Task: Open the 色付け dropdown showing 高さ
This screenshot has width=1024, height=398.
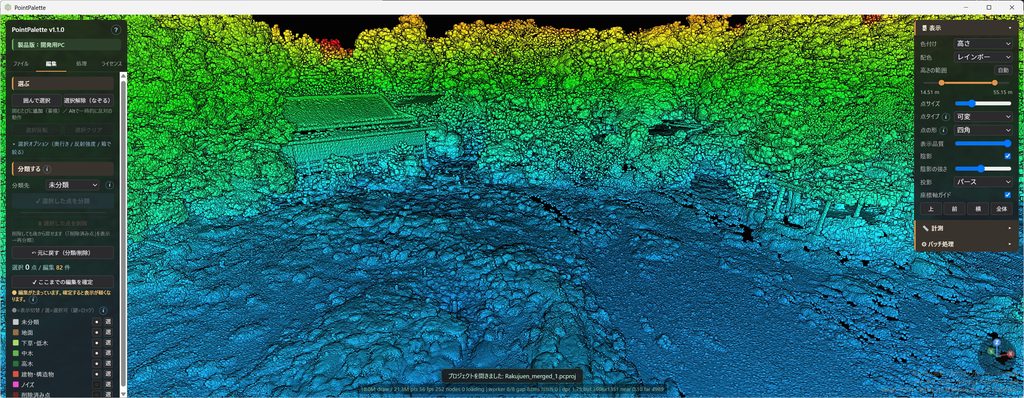Action: 982,44
